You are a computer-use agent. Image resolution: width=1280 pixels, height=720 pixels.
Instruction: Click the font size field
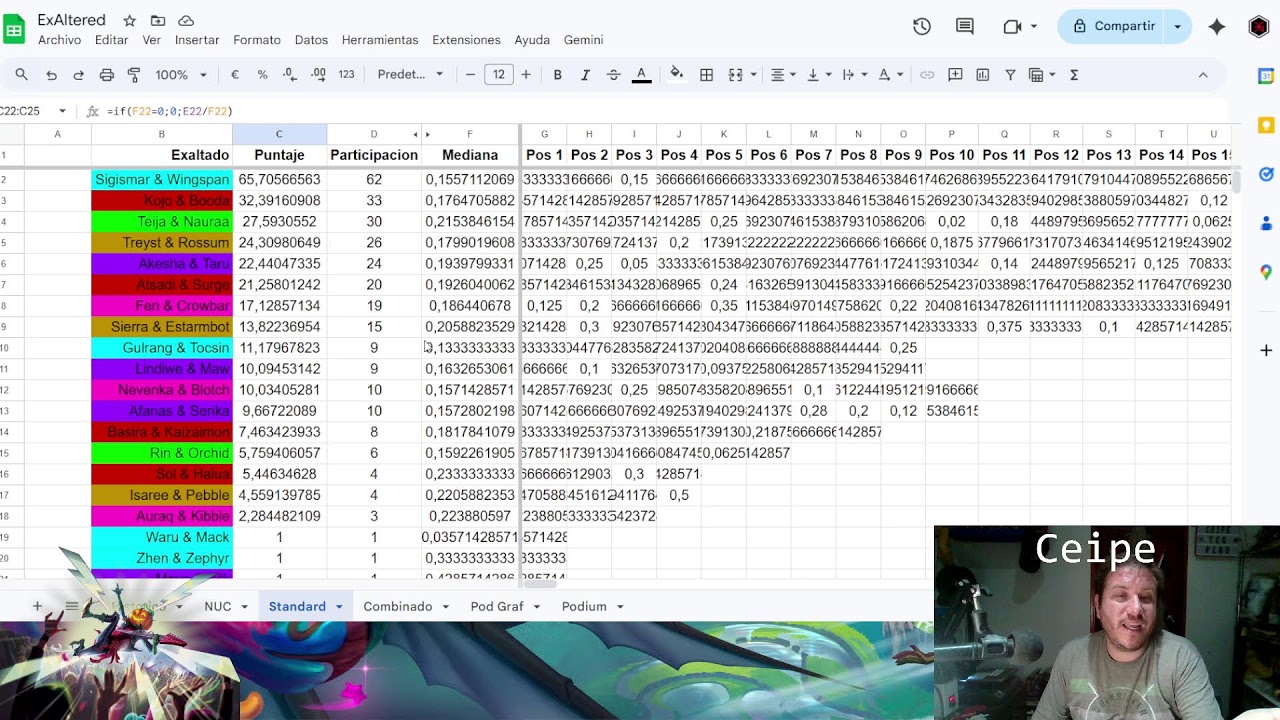coord(499,75)
